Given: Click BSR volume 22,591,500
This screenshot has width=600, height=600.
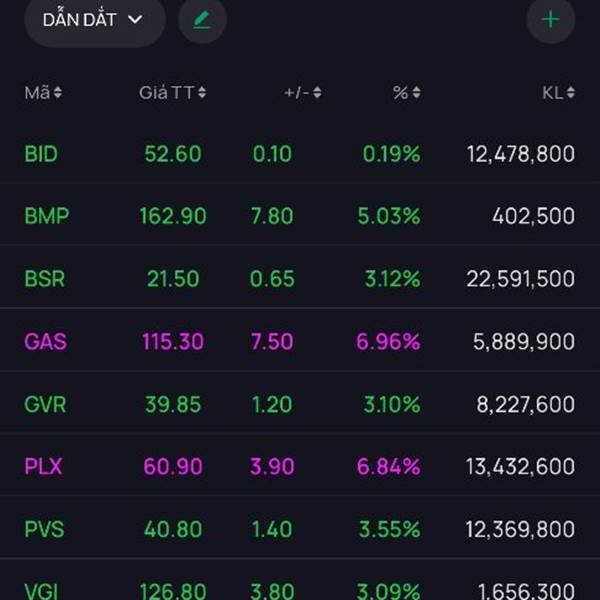Looking at the screenshot, I should pos(520,279).
